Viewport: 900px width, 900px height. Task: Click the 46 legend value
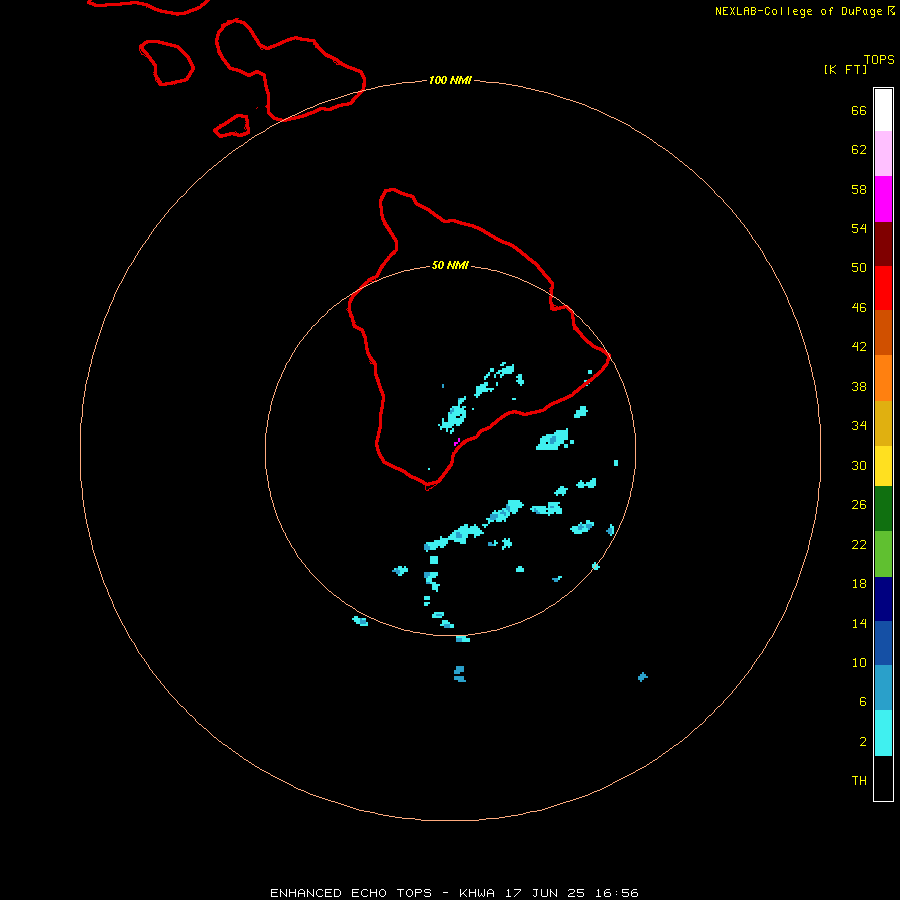point(859,308)
